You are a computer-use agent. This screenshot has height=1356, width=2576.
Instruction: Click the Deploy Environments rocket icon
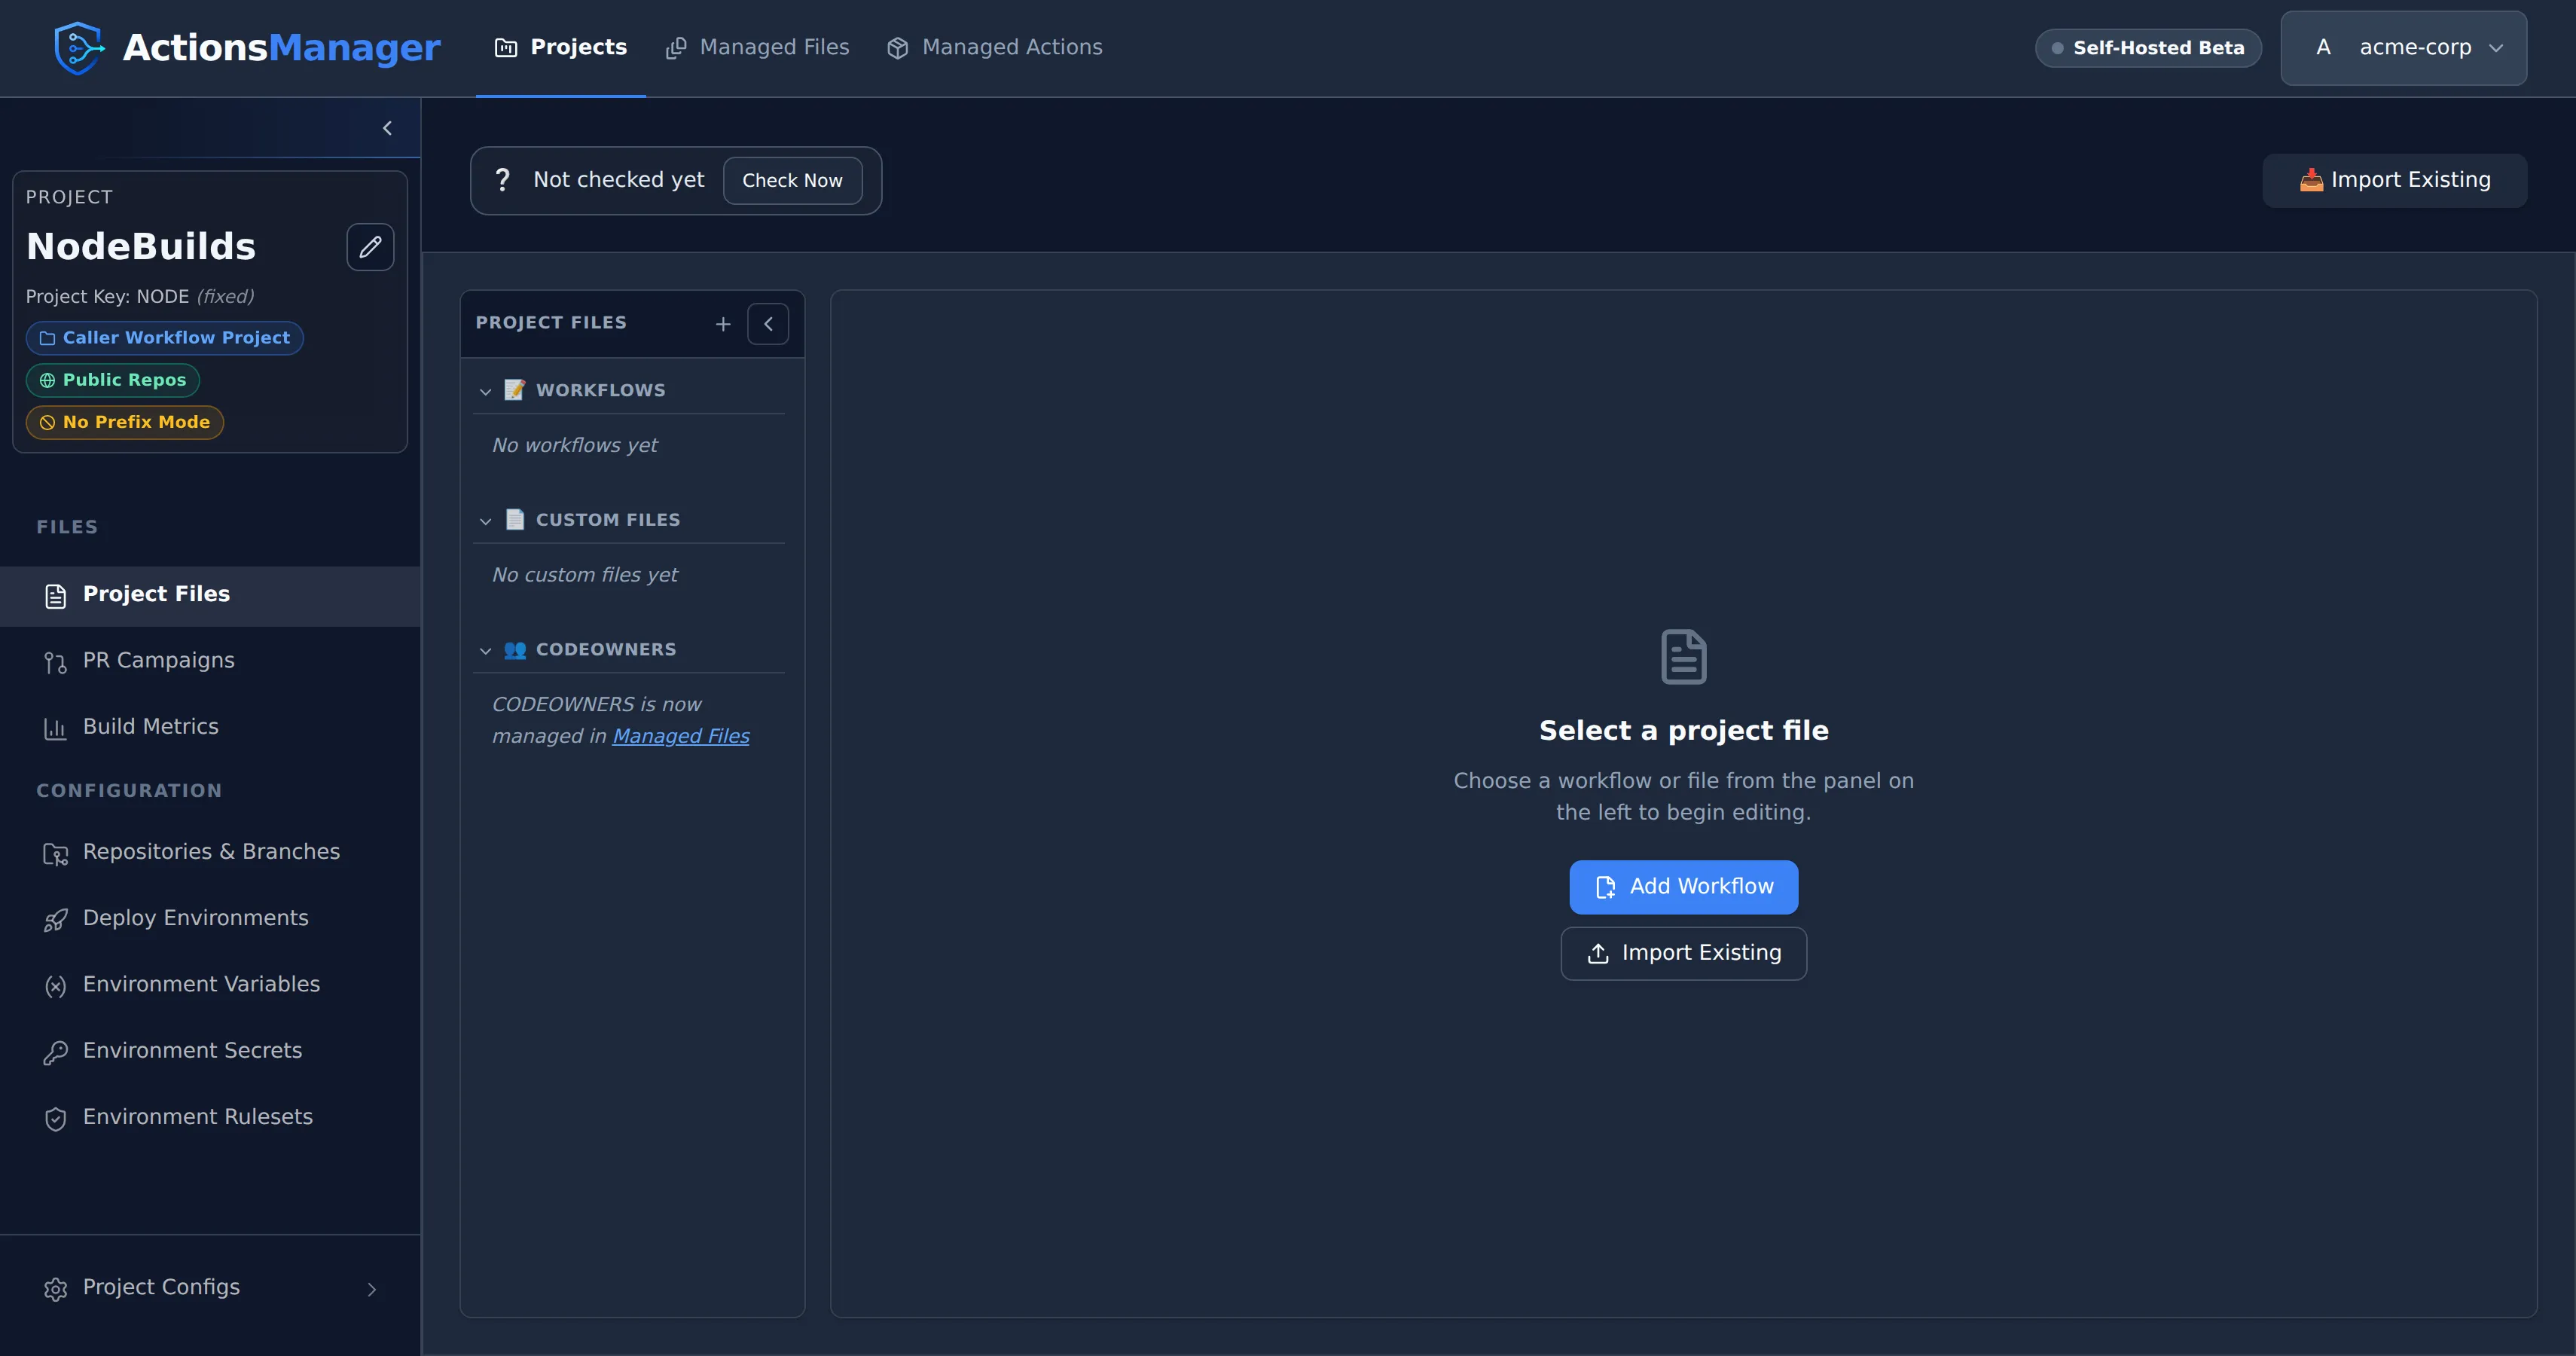(56, 920)
